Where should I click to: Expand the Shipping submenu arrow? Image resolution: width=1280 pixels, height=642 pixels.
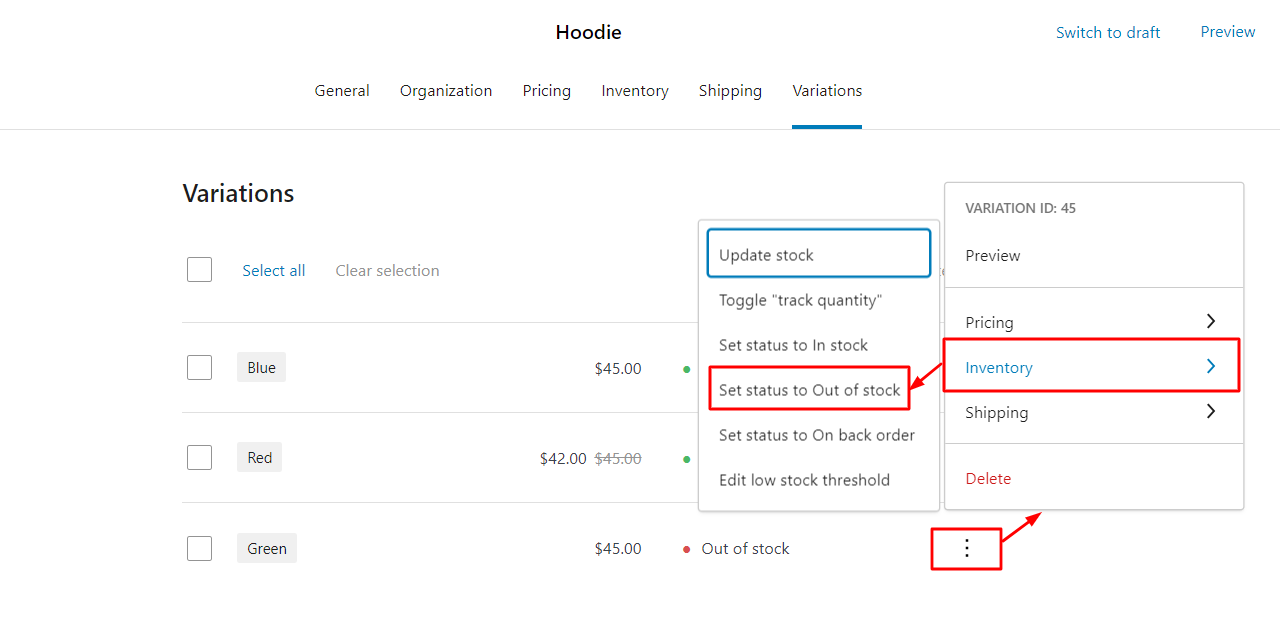(x=1210, y=412)
